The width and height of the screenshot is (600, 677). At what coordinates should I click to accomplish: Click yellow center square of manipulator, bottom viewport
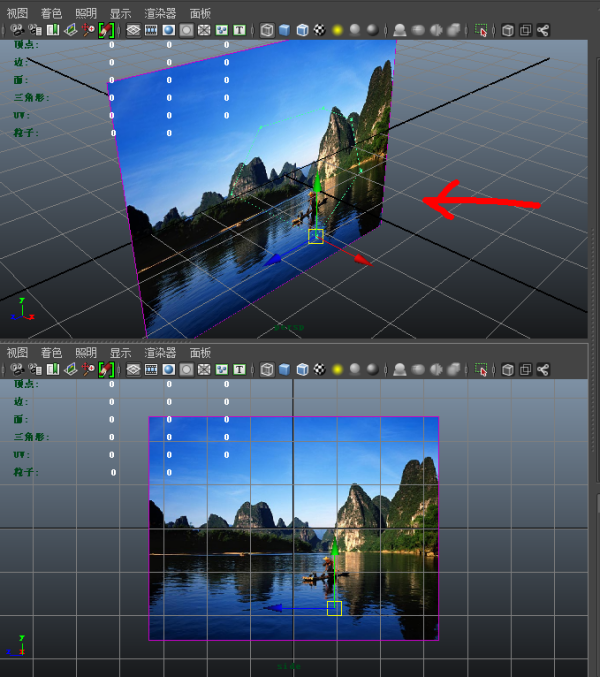pos(334,608)
